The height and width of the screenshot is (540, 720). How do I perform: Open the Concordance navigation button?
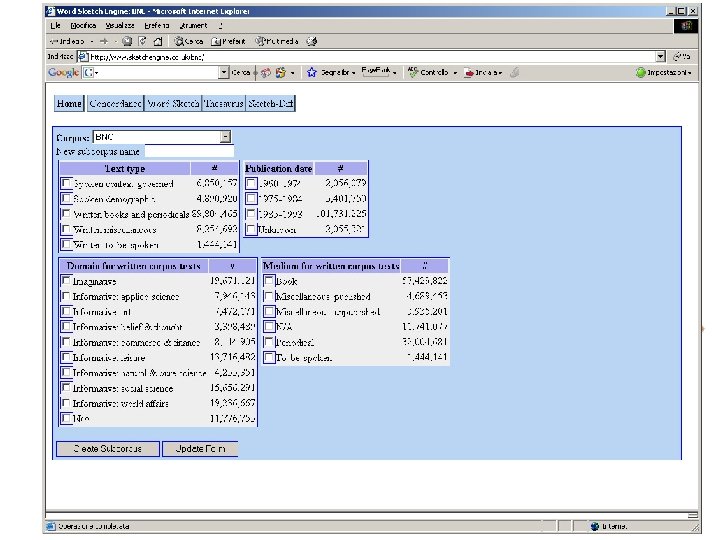pyautogui.click(x=115, y=104)
